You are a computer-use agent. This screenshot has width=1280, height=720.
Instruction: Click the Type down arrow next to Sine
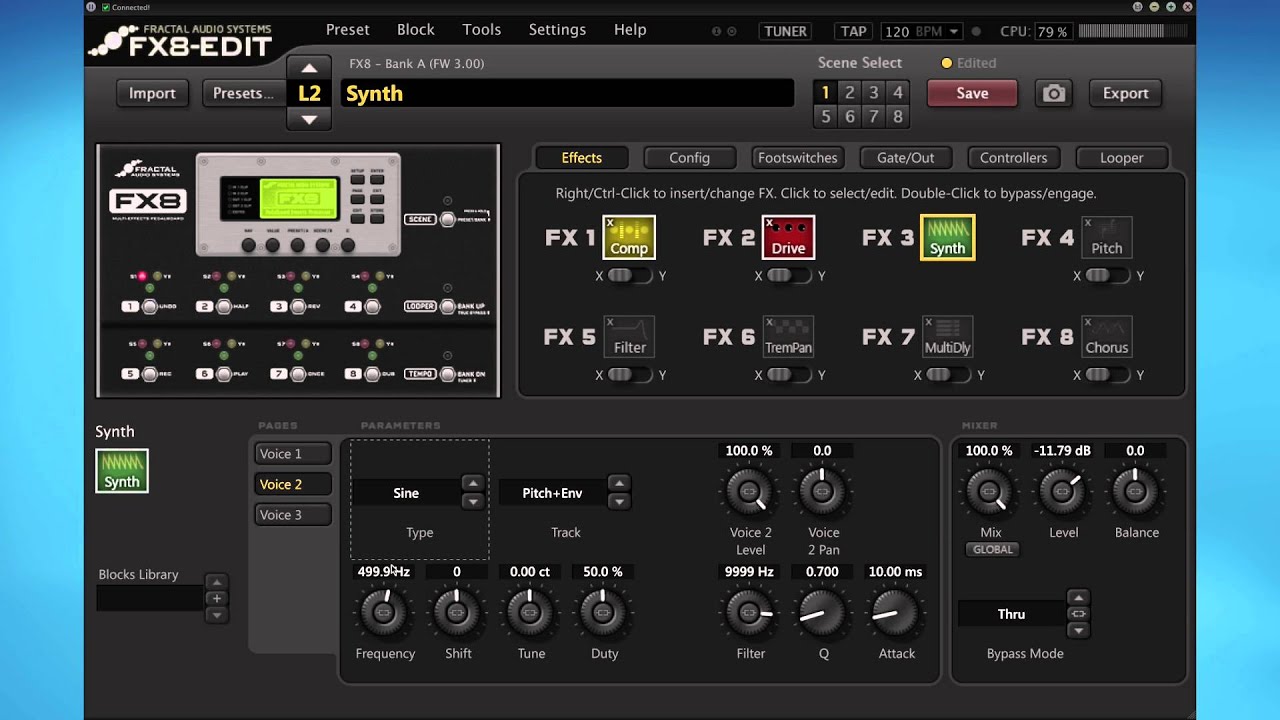point(472,501)
